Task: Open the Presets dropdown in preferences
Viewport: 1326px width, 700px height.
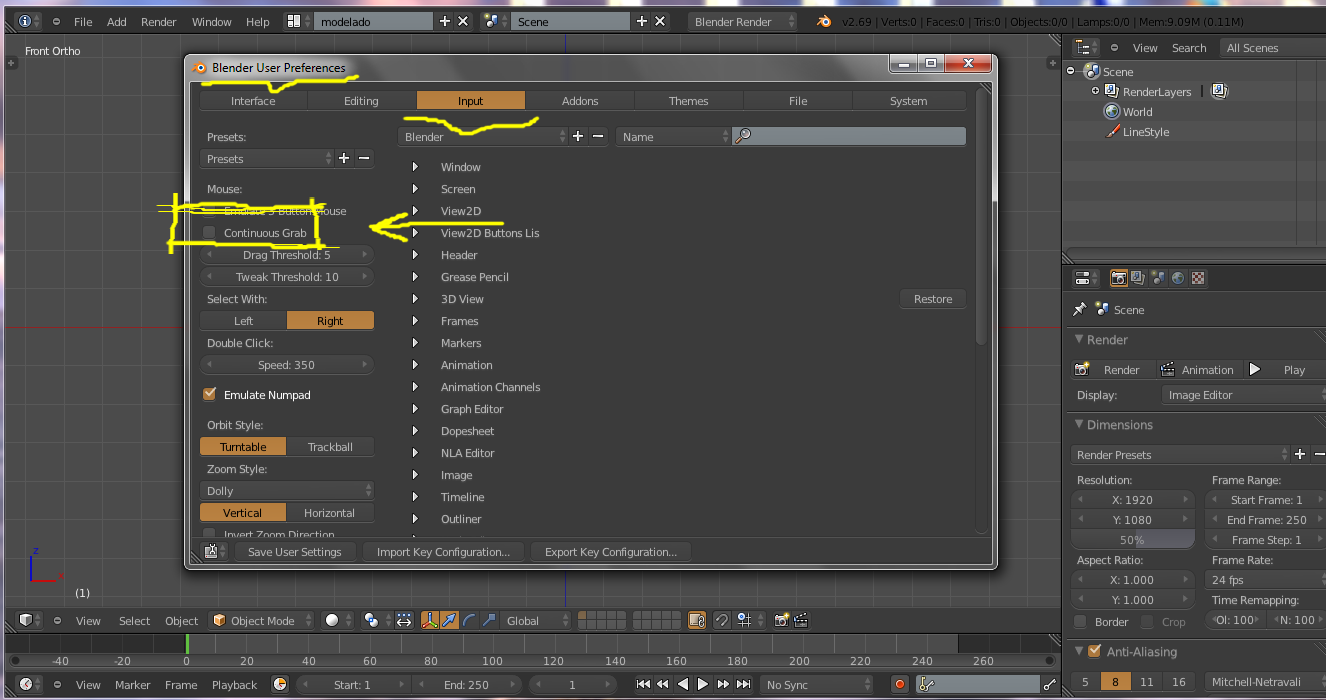Action: tap(267, 159)
